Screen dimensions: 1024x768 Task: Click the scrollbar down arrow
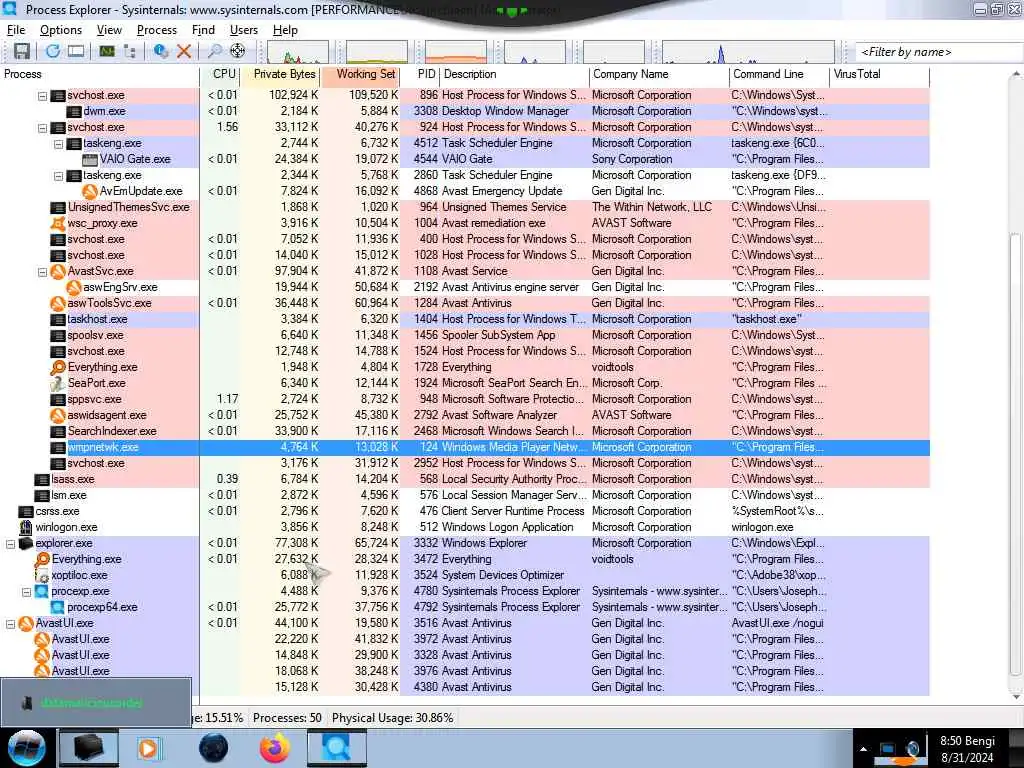coord(1016,696)
